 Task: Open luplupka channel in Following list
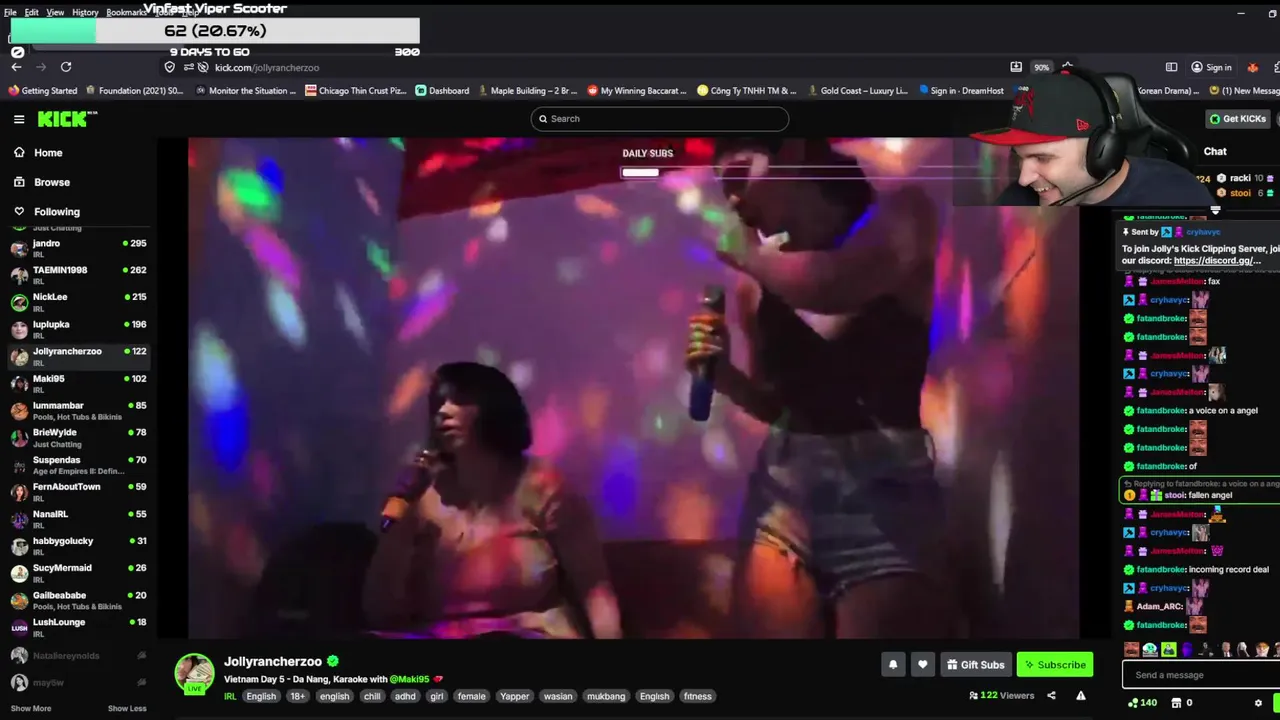[78, 328]
